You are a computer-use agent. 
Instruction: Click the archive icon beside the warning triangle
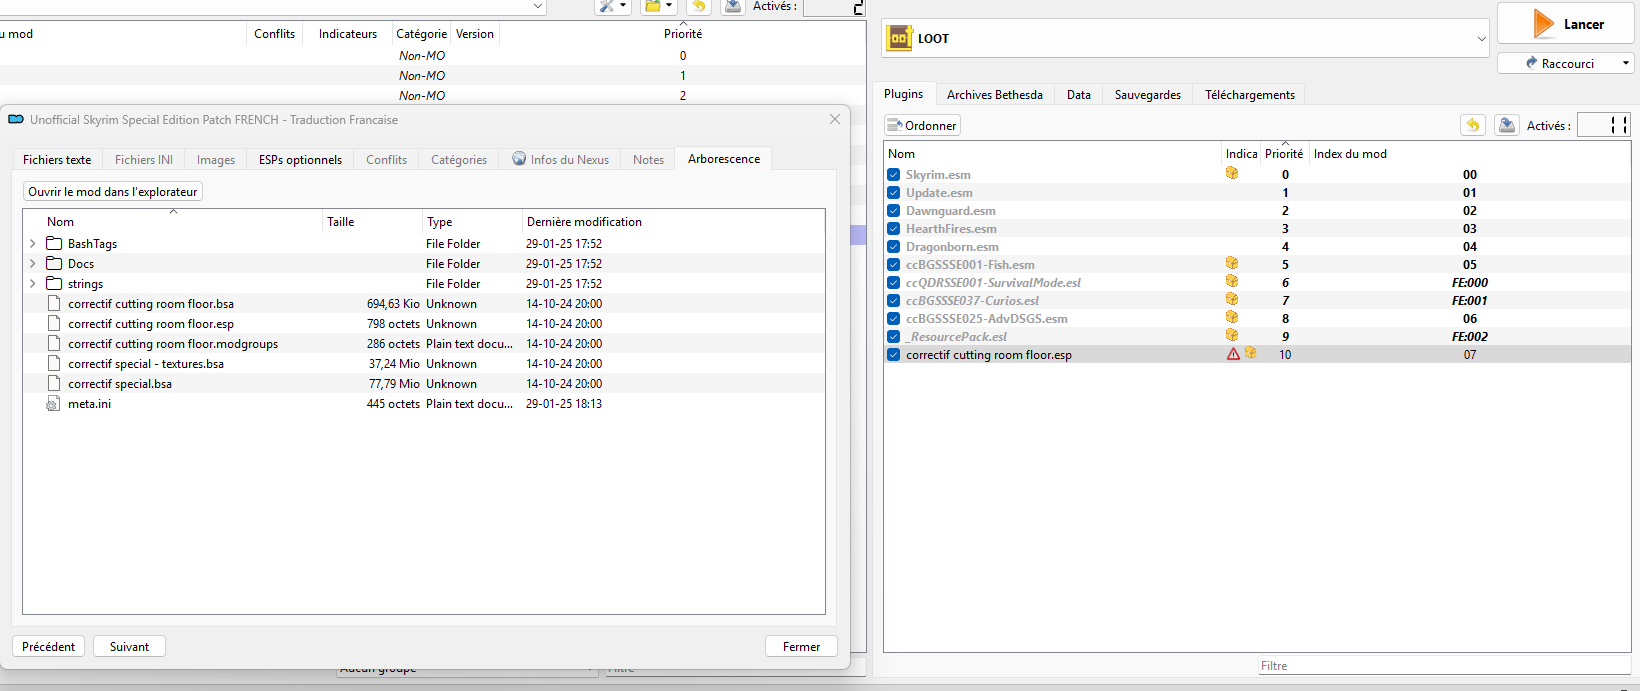coord(1250,353)
